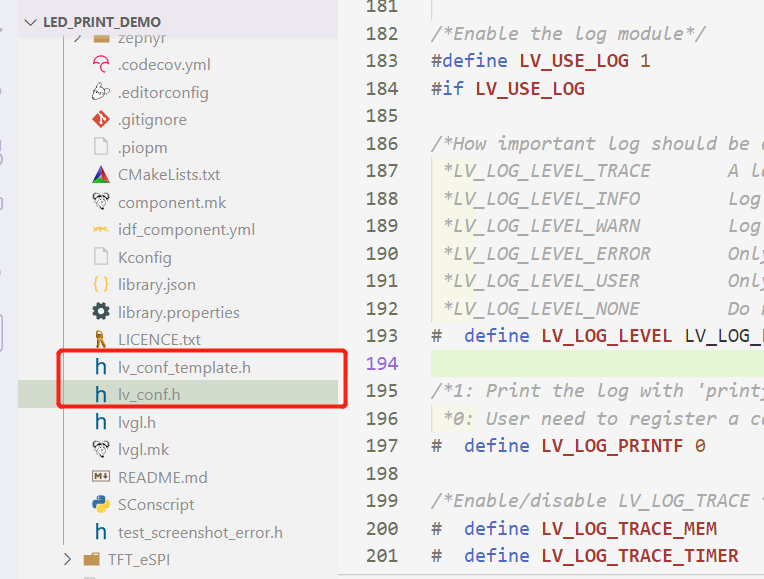Click the test_screenshot_error.h header icon
Viewport: 764px width, 579px height.
tap(101, 532)
